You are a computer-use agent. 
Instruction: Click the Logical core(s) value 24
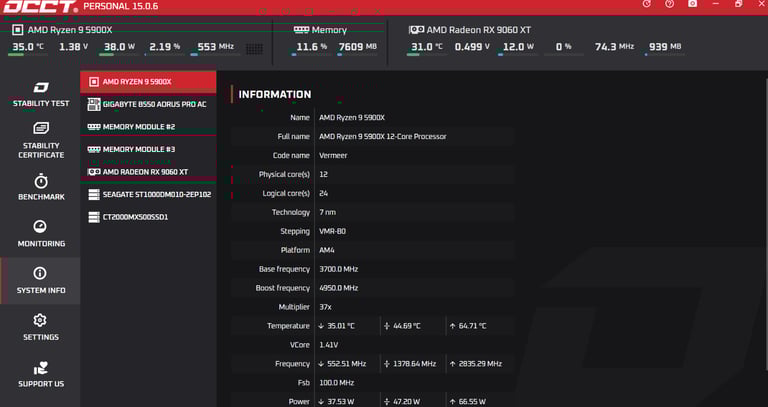coord(323,193)
